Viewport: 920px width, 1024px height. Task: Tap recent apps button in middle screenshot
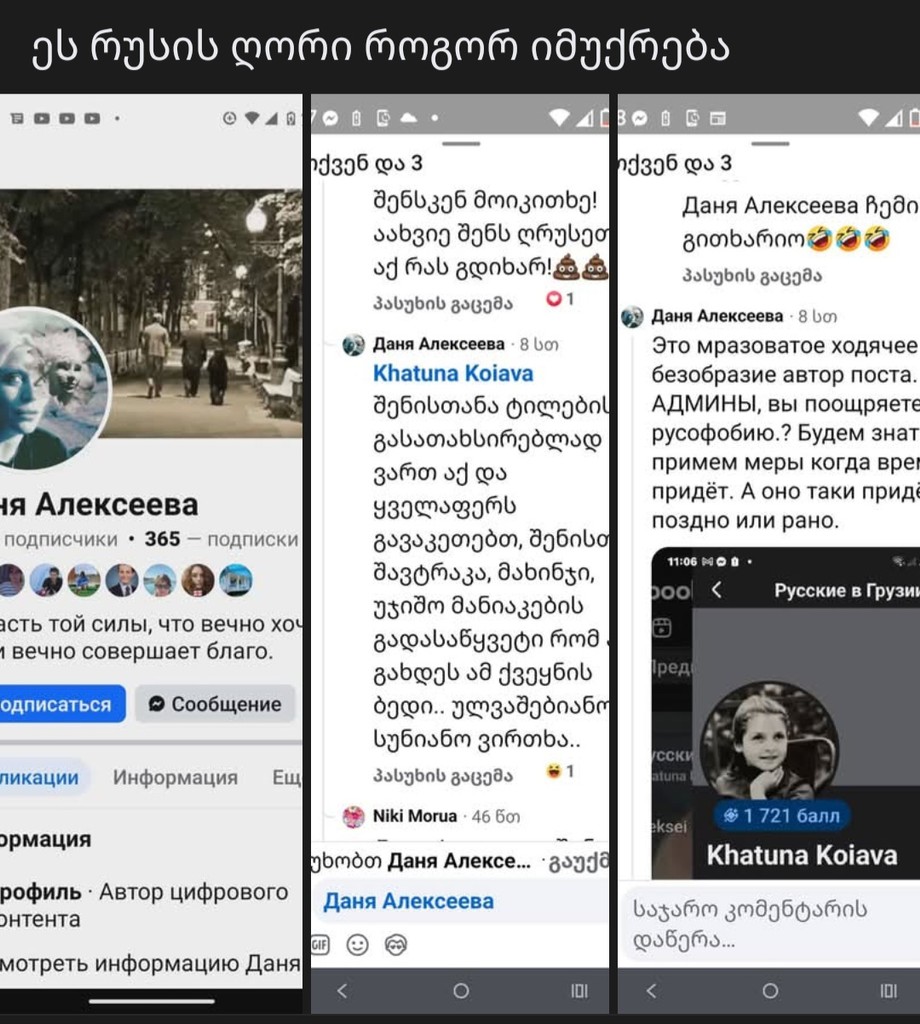(x=579, y=991)
